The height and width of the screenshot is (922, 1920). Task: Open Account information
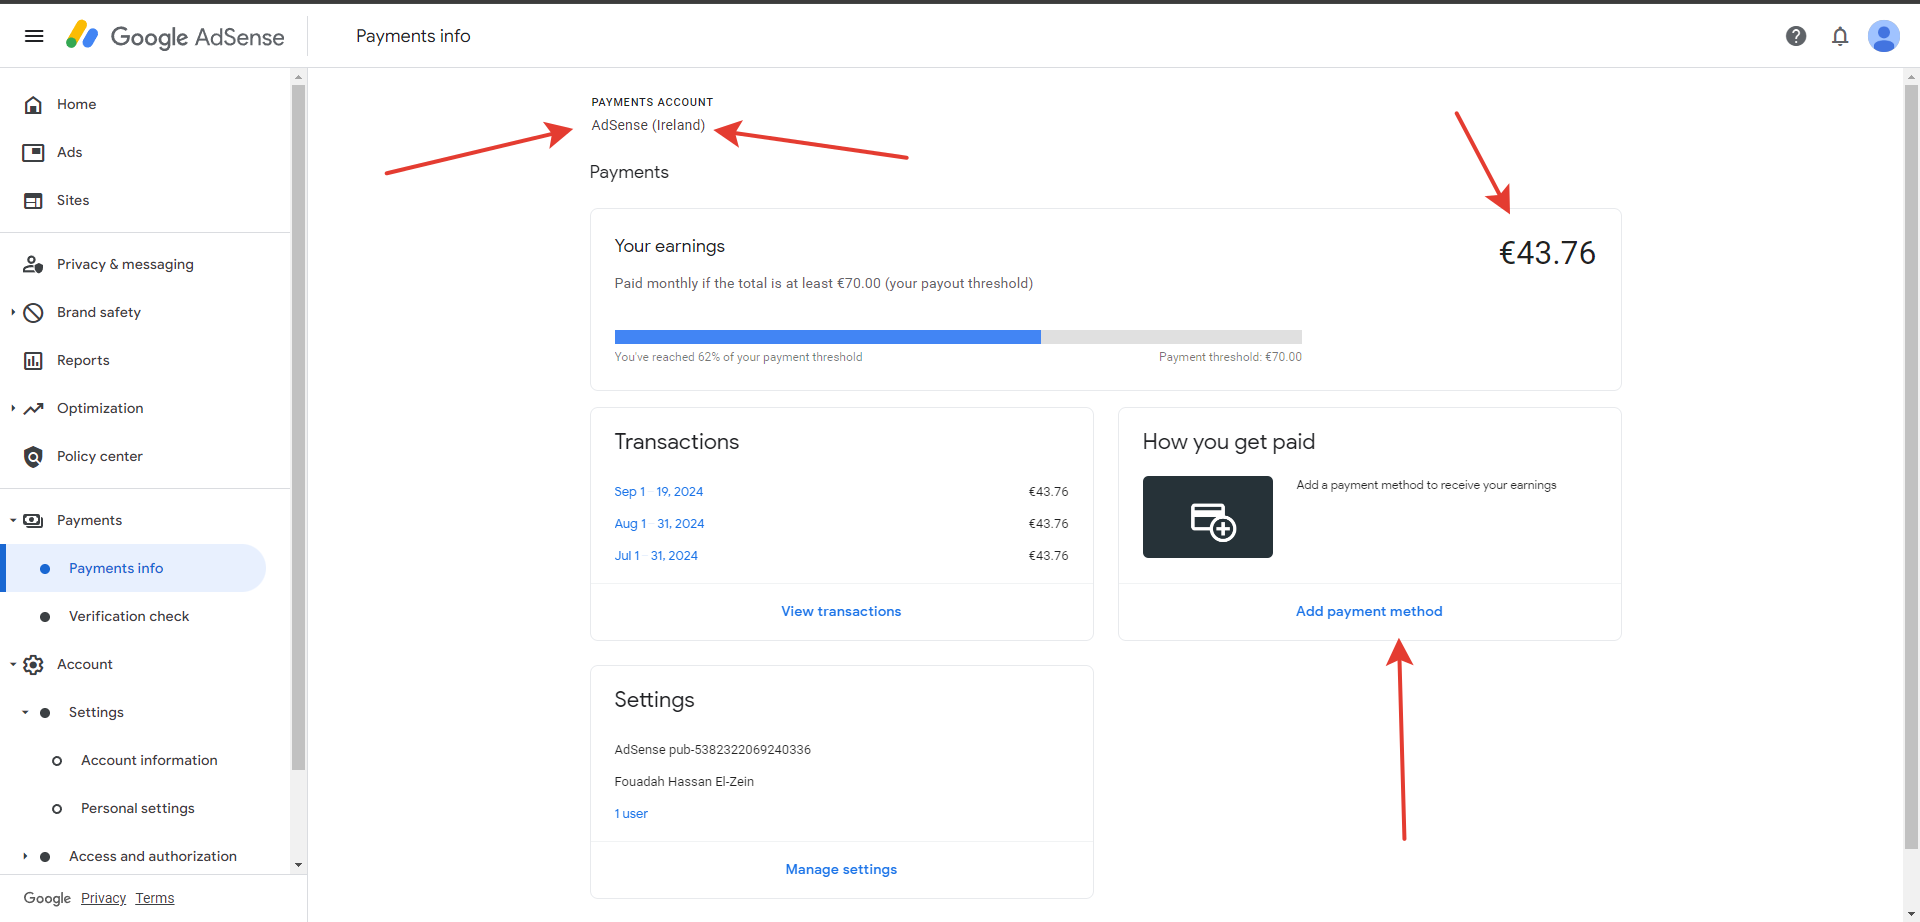click(x=149, y=760)
